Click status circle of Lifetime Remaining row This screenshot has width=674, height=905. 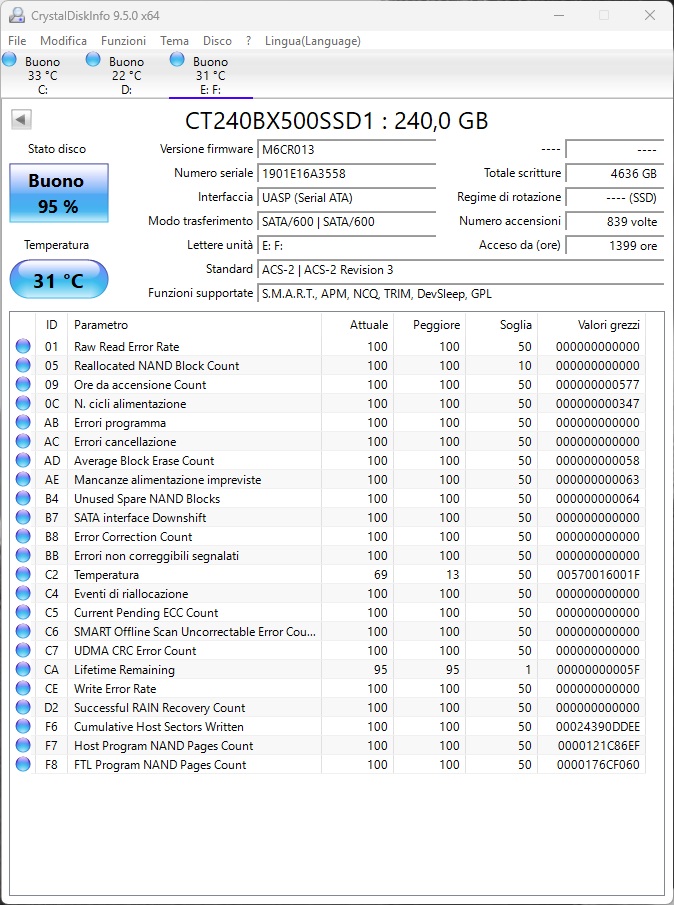(23, 670)
